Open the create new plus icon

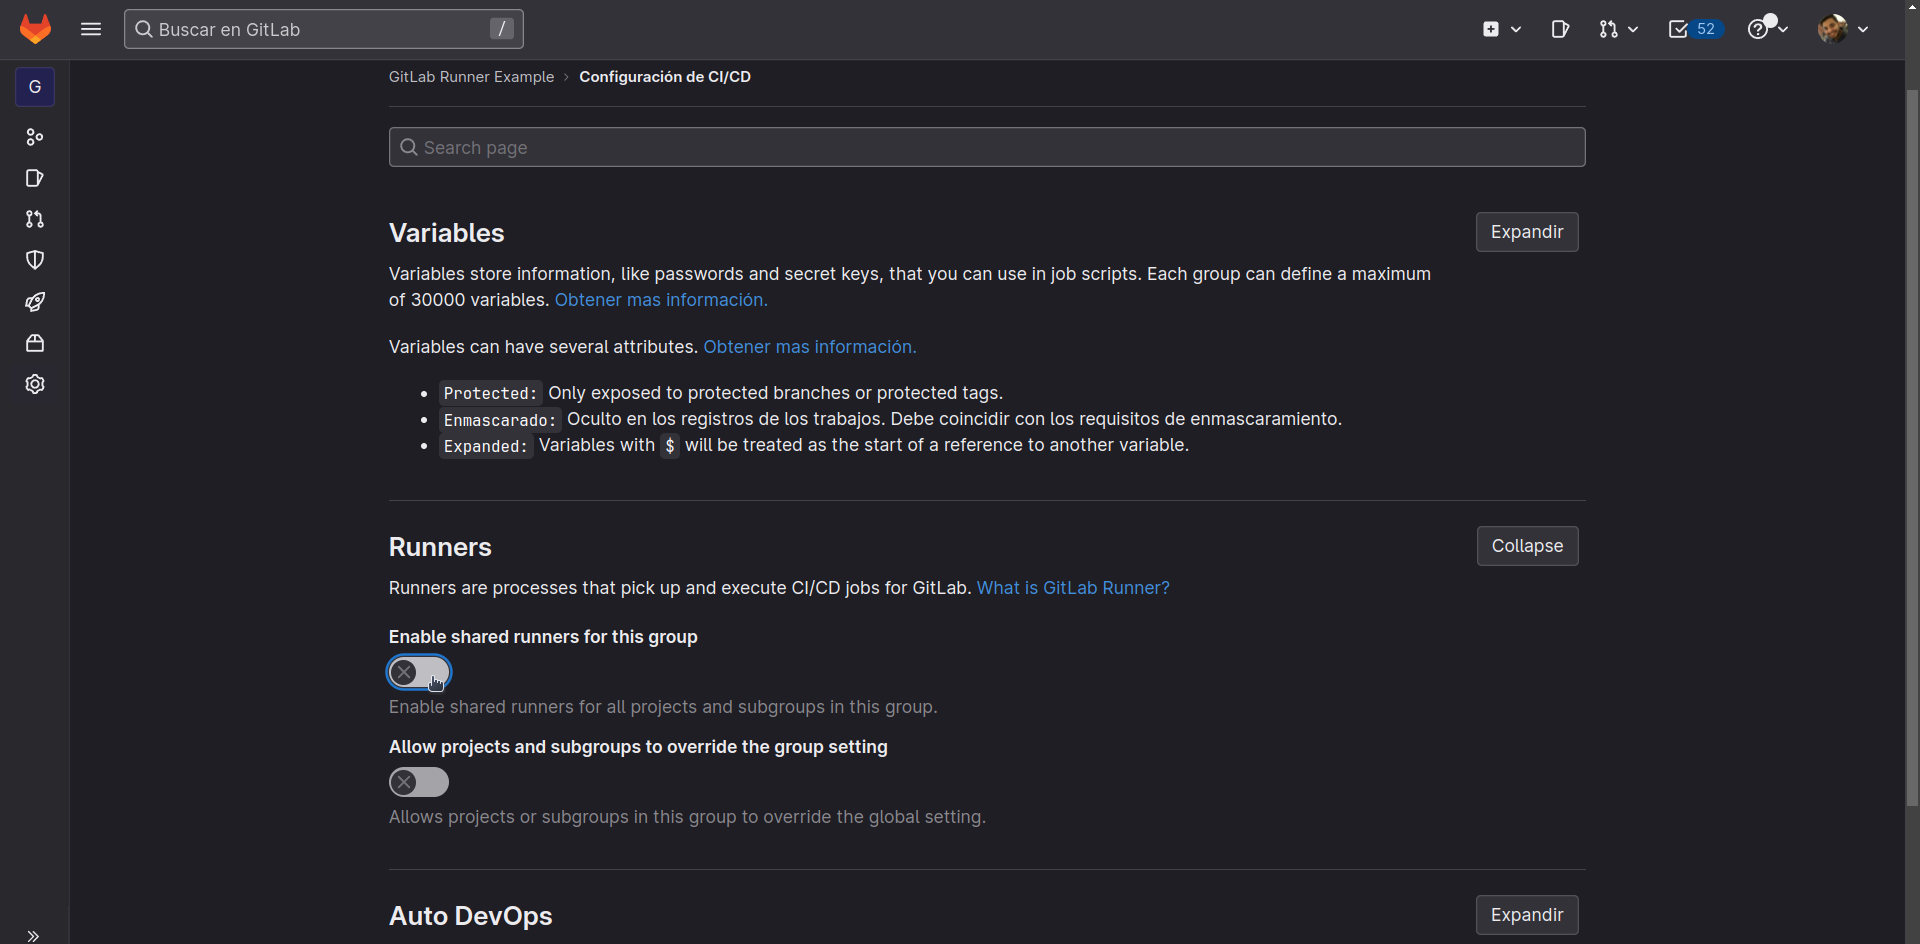[x=1491, y=29]
